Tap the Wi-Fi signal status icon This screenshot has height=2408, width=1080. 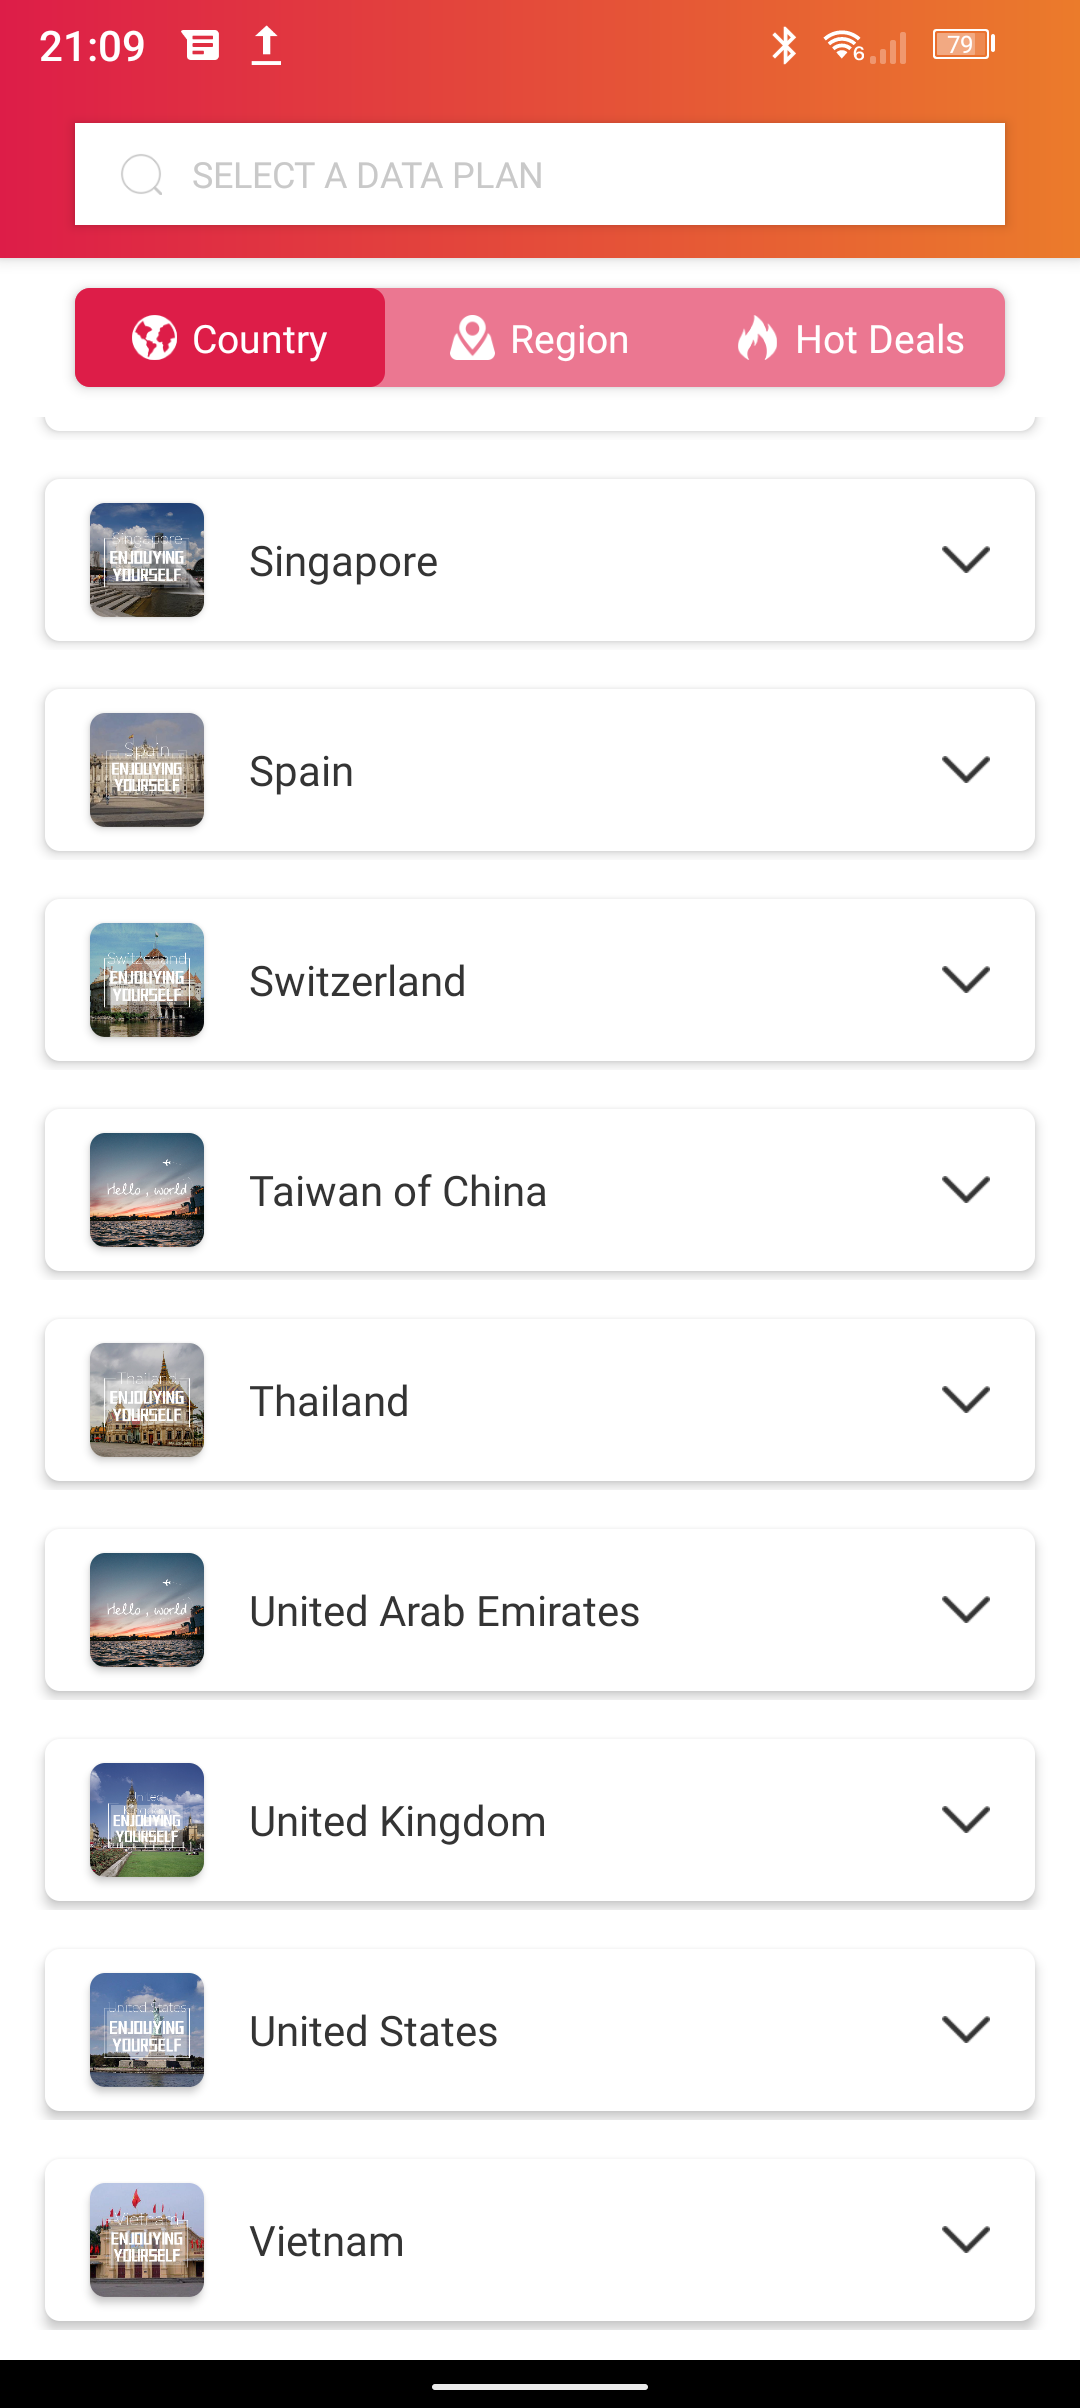coord(844,45)
